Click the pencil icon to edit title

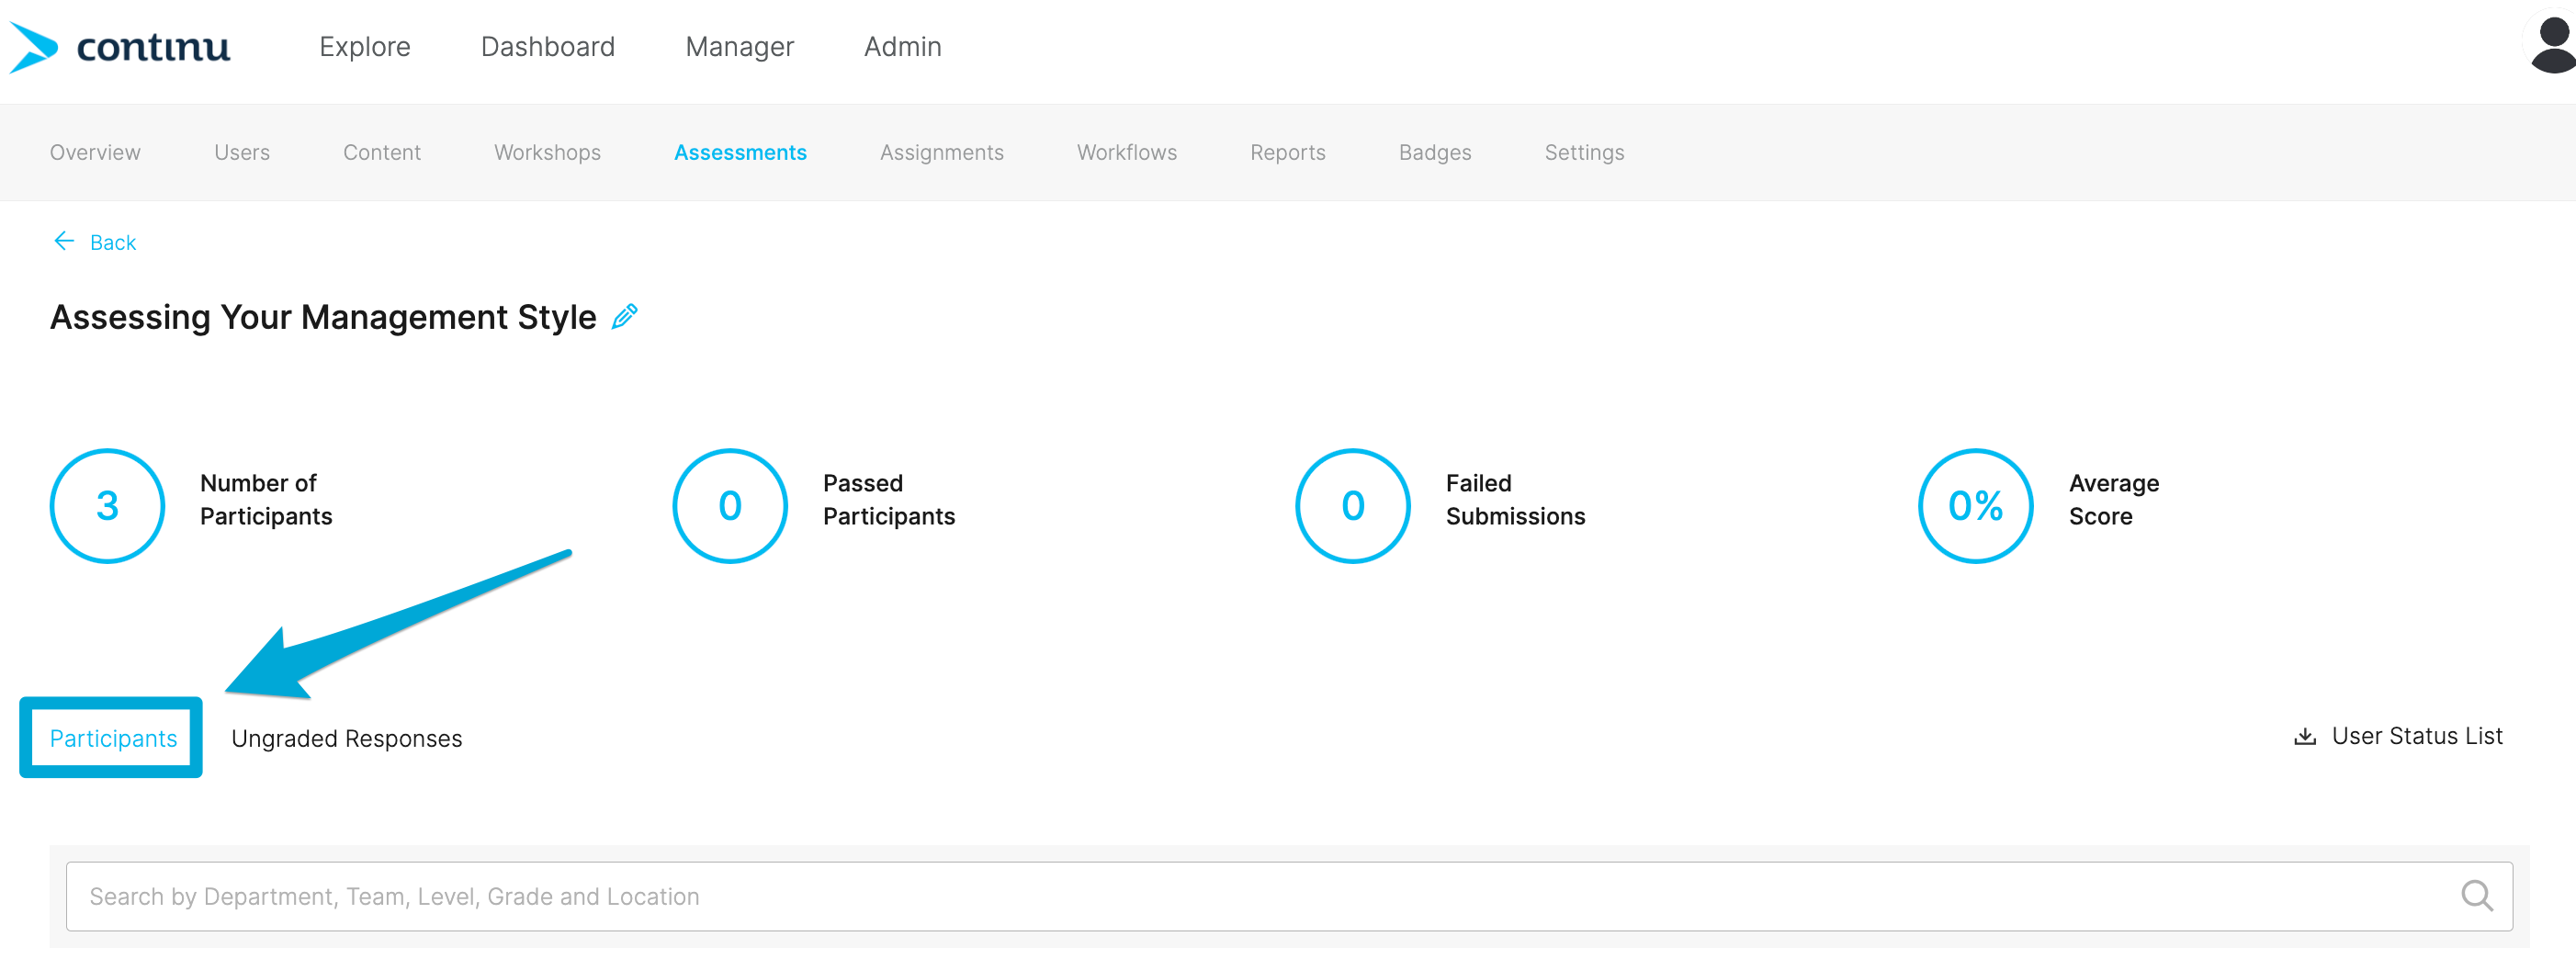click(x=625, y=317)
